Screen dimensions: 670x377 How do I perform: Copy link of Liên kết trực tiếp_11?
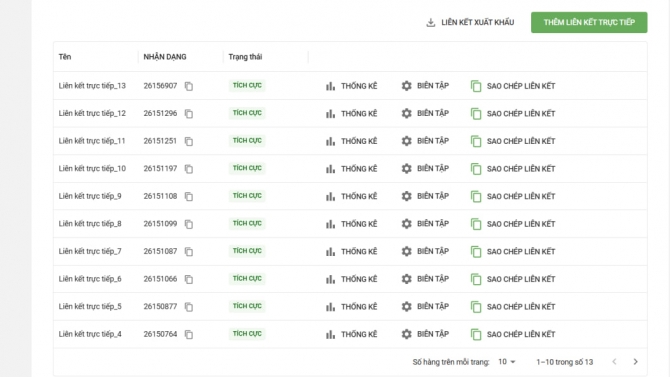click(x=513, y=141)
